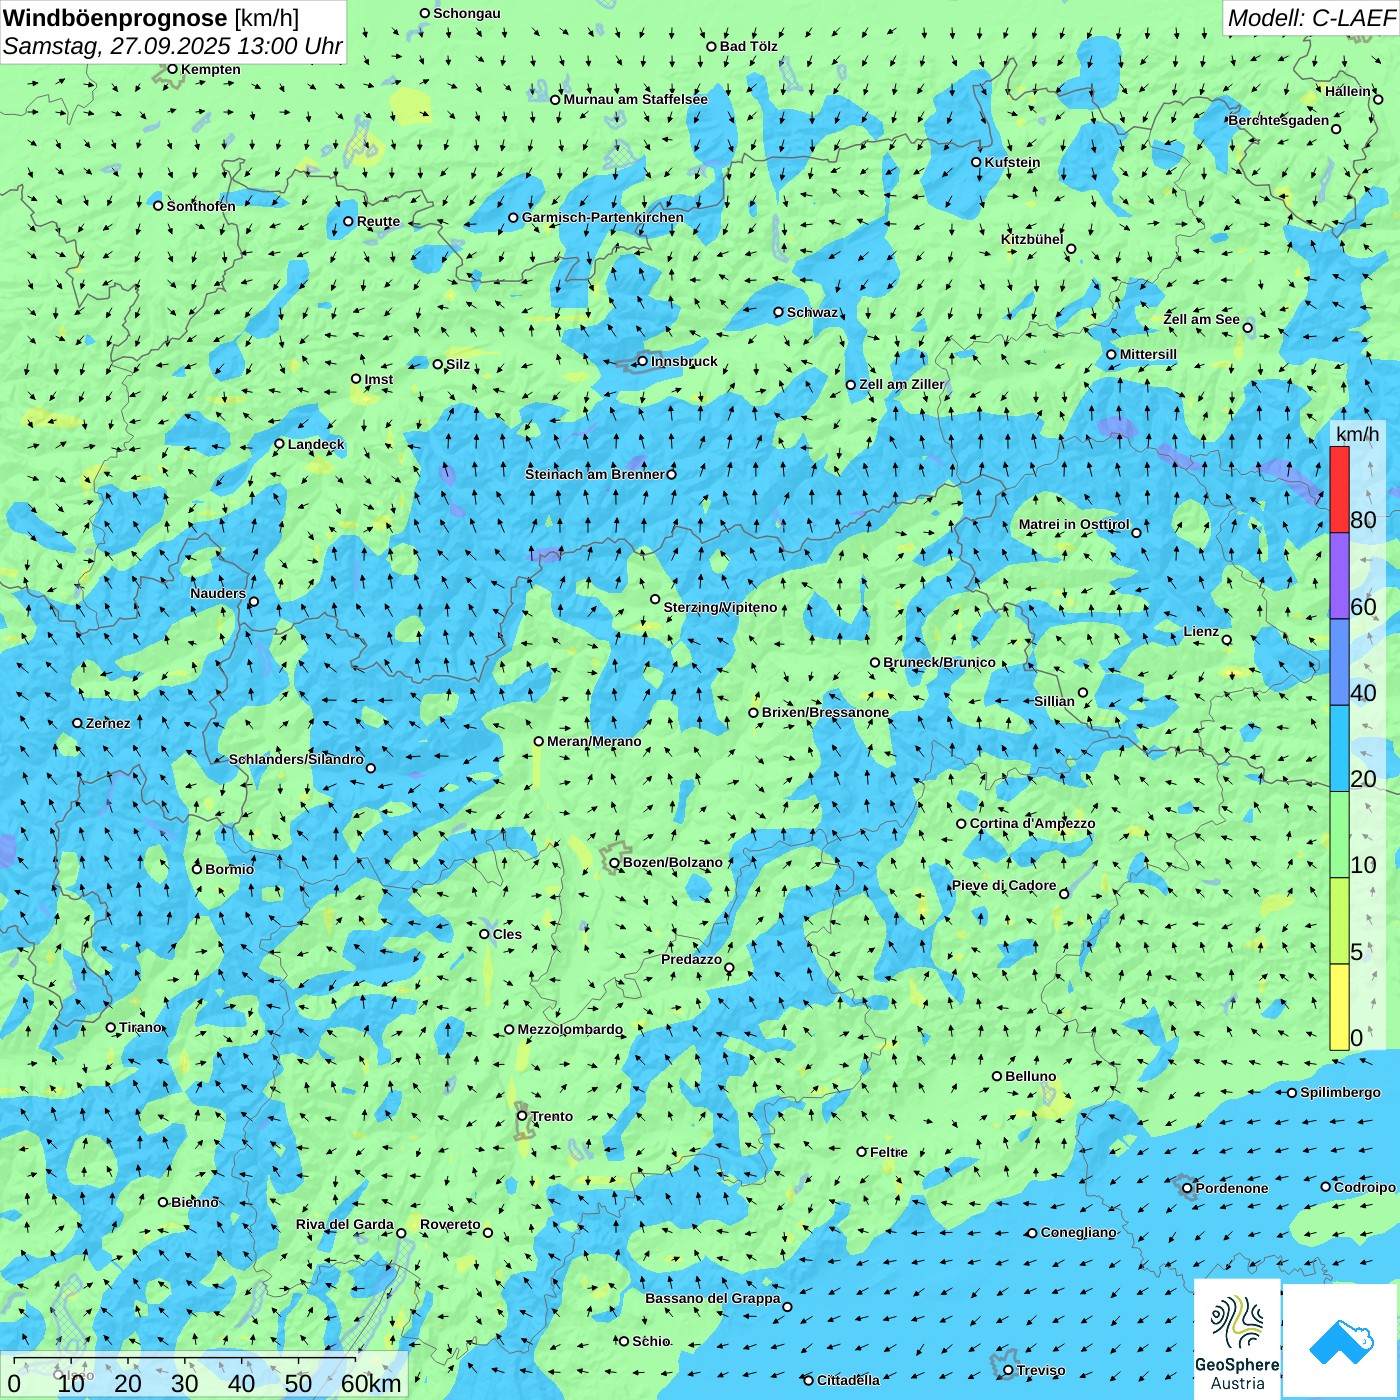Select the Bozen/Bolzano city marker
Viewport: 1400px width, 1400px height.
615,863
